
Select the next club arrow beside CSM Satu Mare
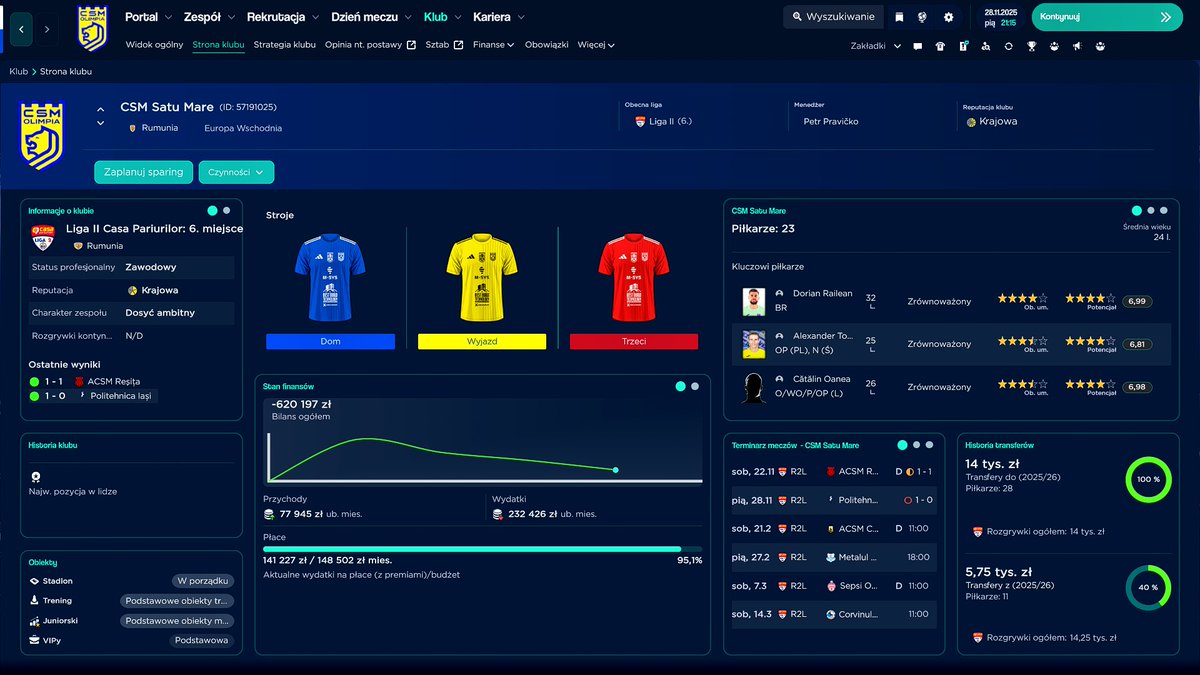[100, 123]
